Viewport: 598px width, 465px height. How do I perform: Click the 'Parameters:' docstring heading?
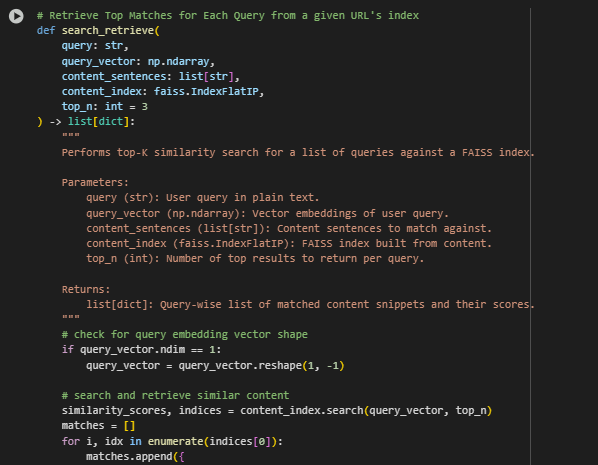click(x=95, y=182)
